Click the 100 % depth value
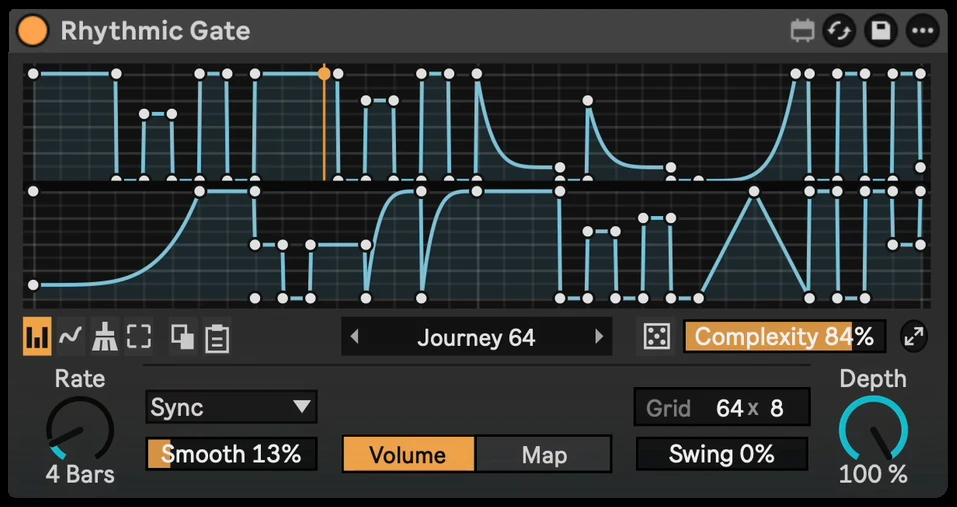The width and height of the screenshot is (957, 507). pos(873,474)
